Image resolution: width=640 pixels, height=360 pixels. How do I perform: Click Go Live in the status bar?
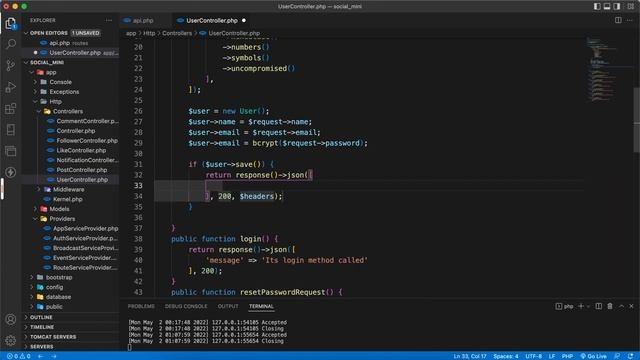[593, 356]
